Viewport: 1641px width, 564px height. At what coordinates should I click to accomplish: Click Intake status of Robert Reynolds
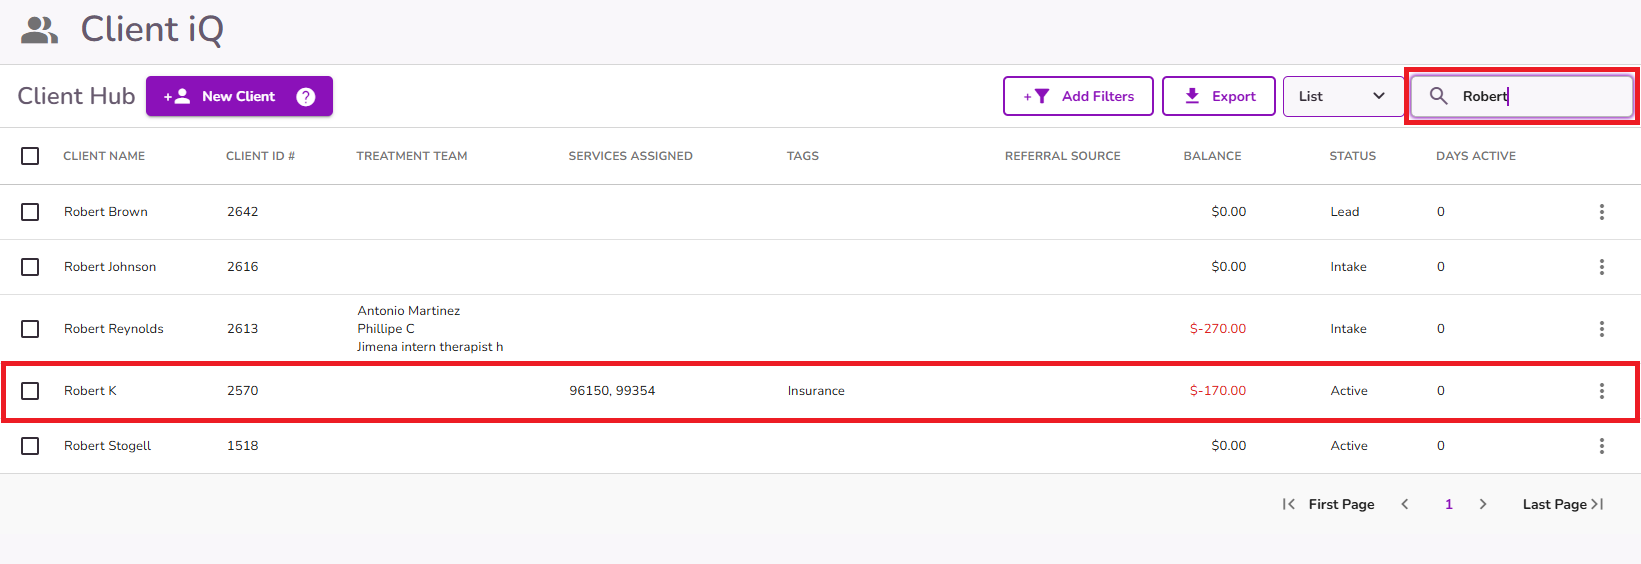coord(1348,329)
